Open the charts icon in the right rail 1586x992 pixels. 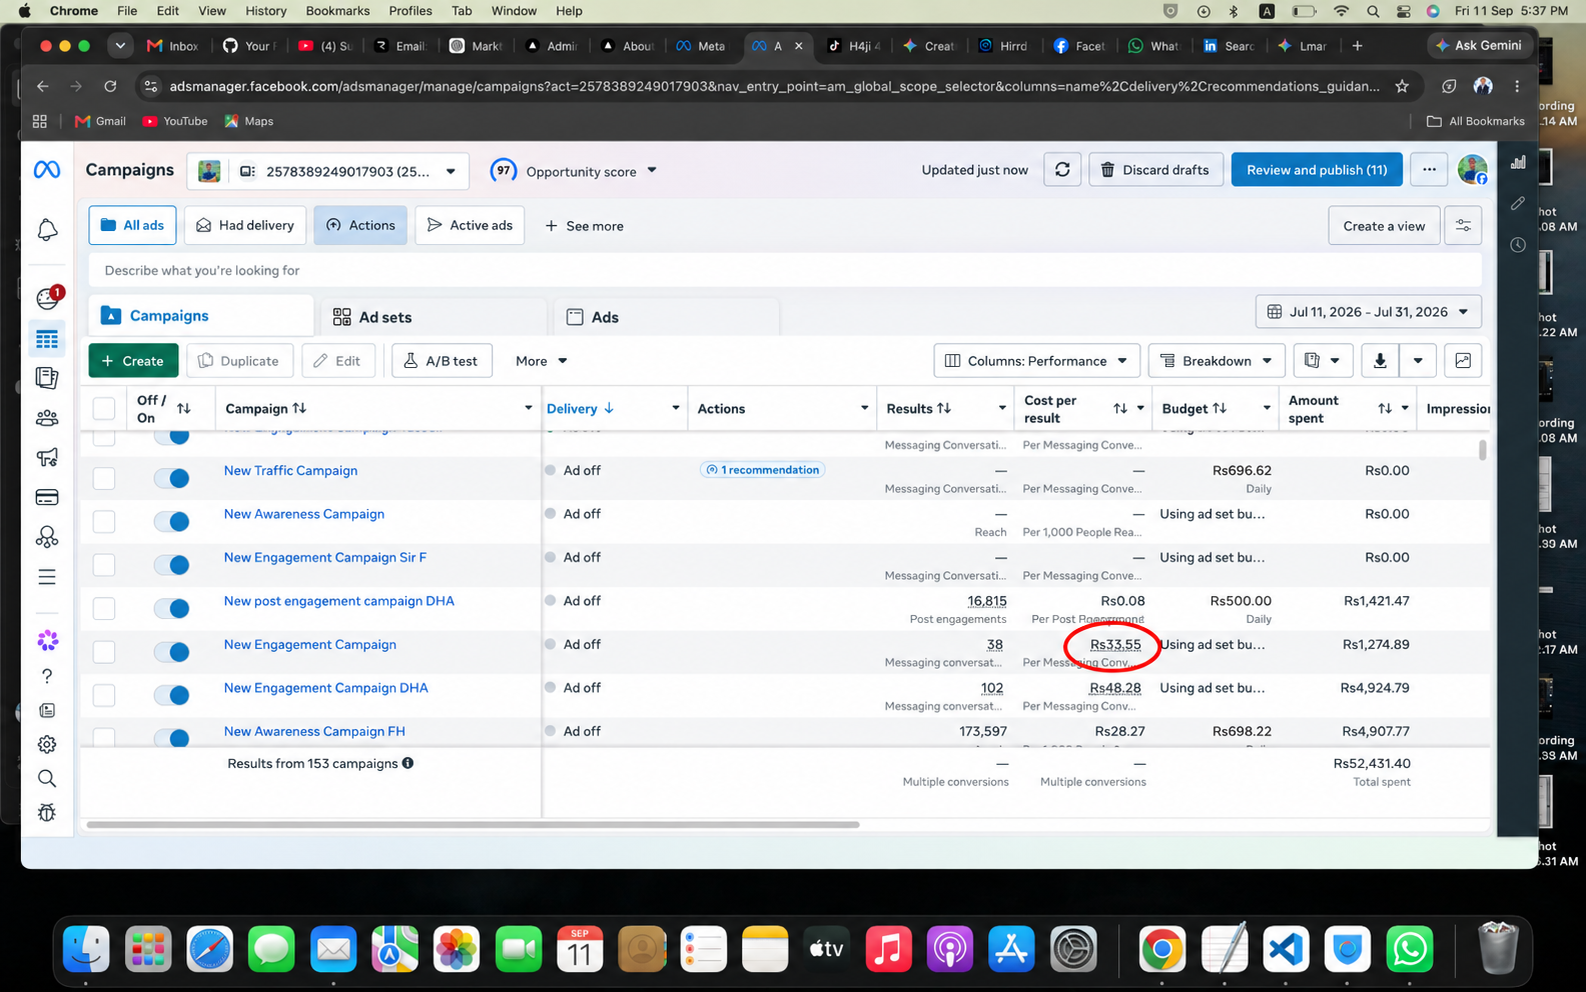click(1518, 162)
